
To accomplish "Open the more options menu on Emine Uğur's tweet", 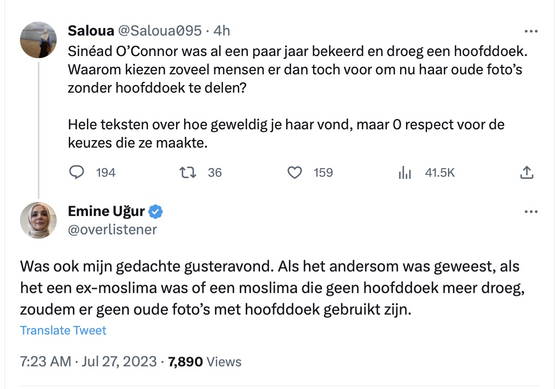I will point(531,212).
